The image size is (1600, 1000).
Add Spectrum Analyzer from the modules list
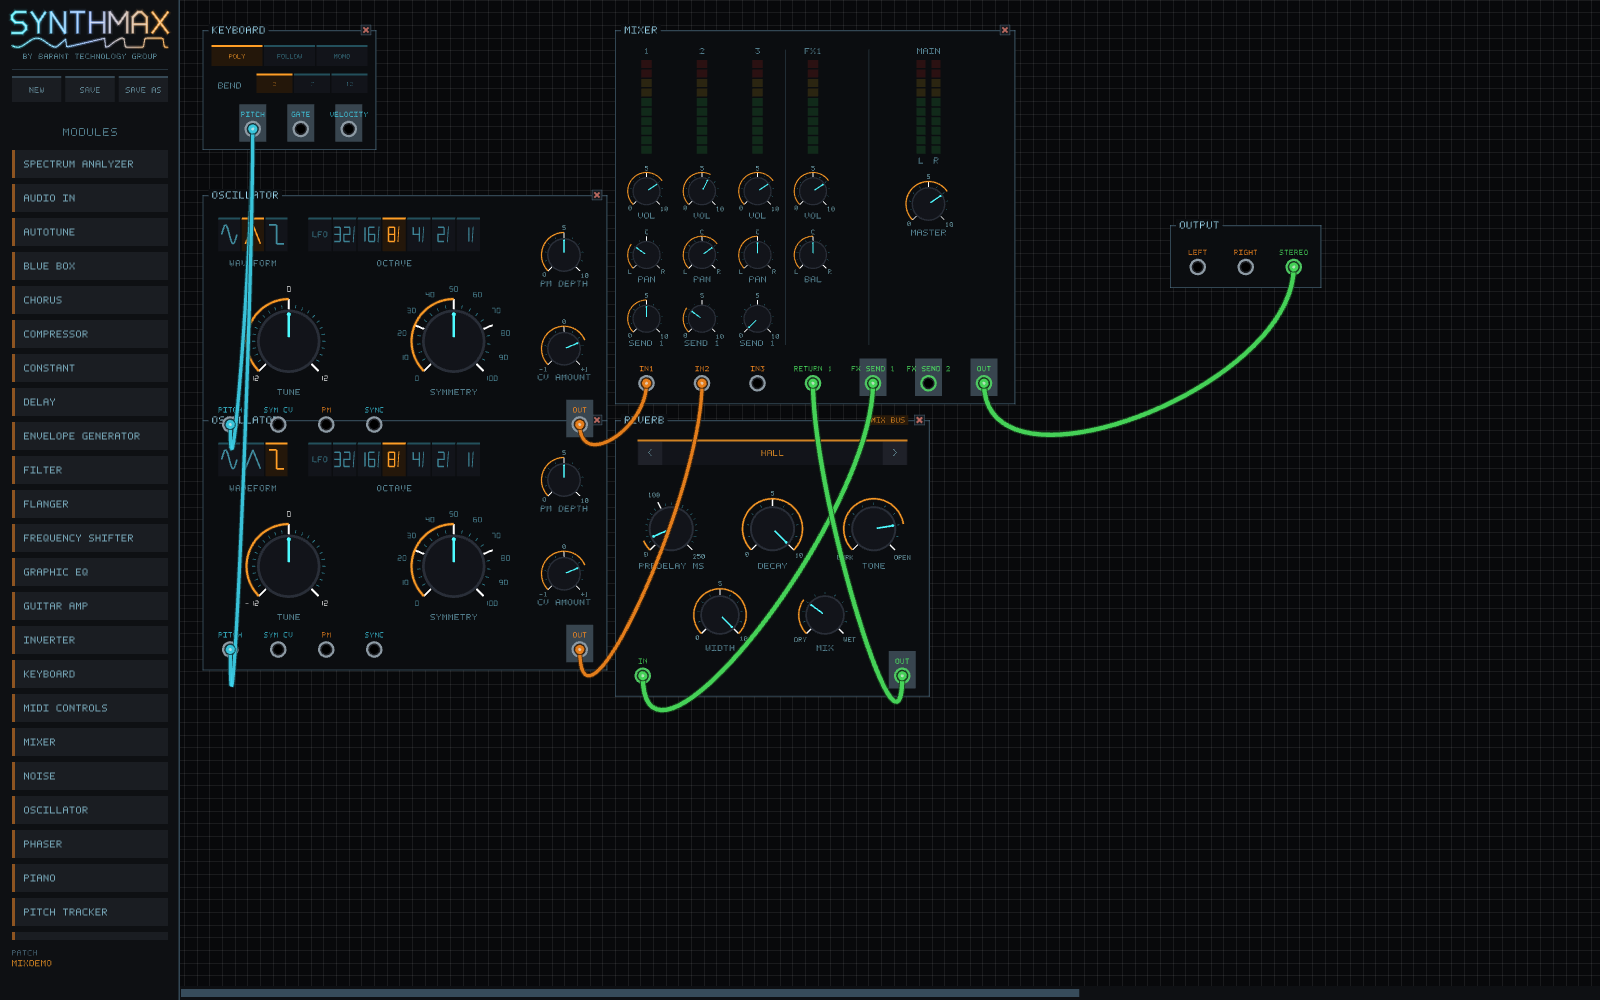click(x=90, y=164)
